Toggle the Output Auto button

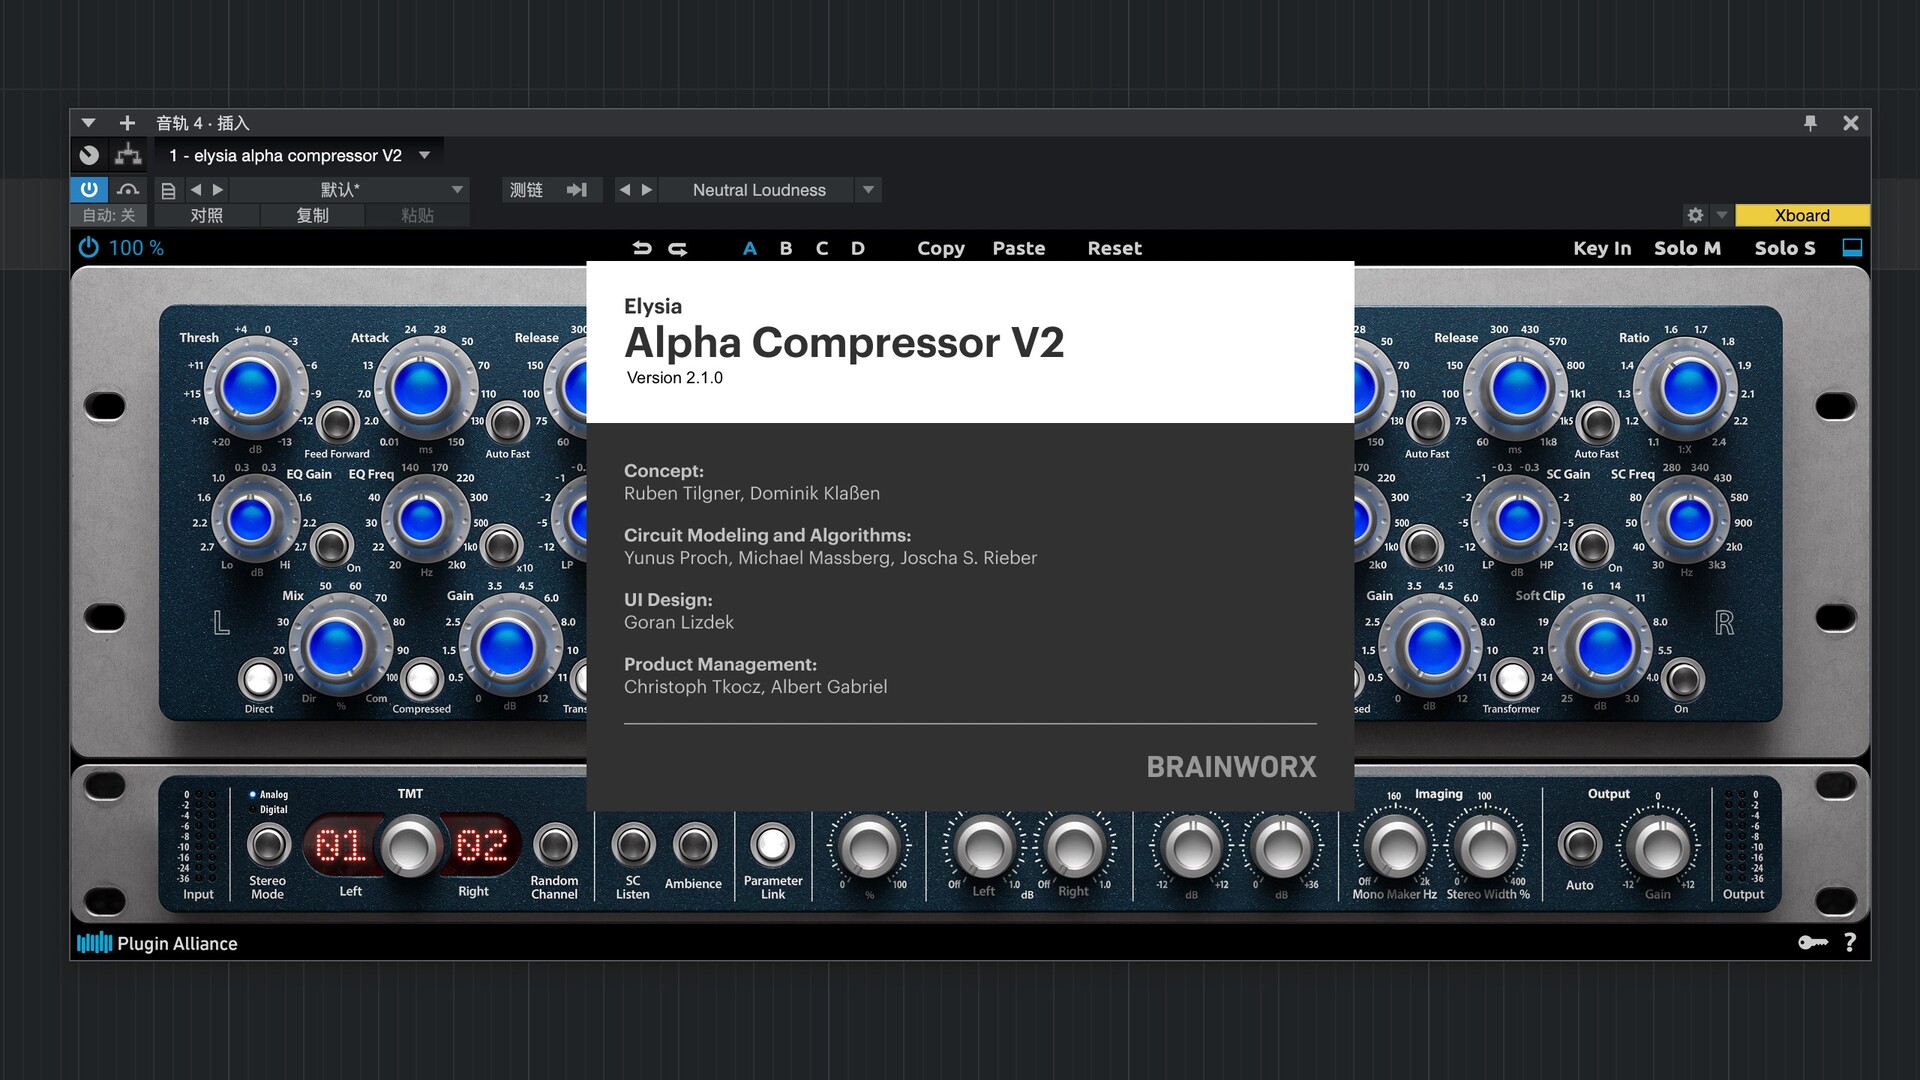click(1580, 845)
